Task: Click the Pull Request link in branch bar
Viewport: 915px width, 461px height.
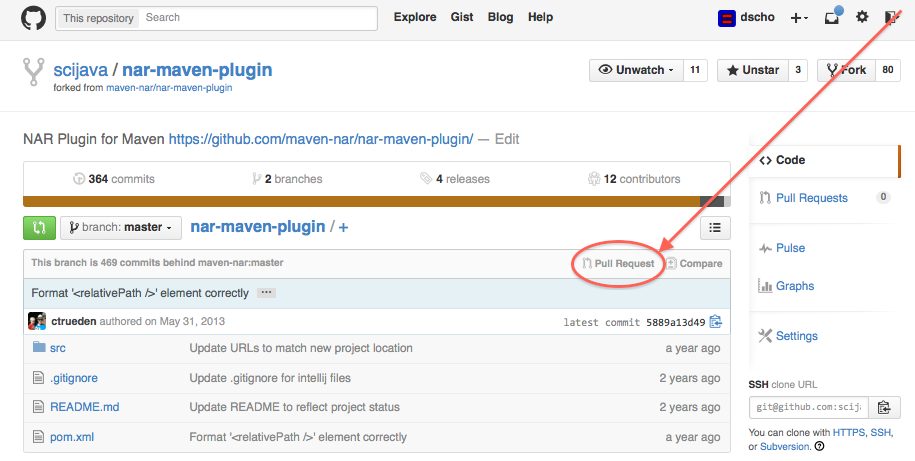Action: [x=618, y=264]
